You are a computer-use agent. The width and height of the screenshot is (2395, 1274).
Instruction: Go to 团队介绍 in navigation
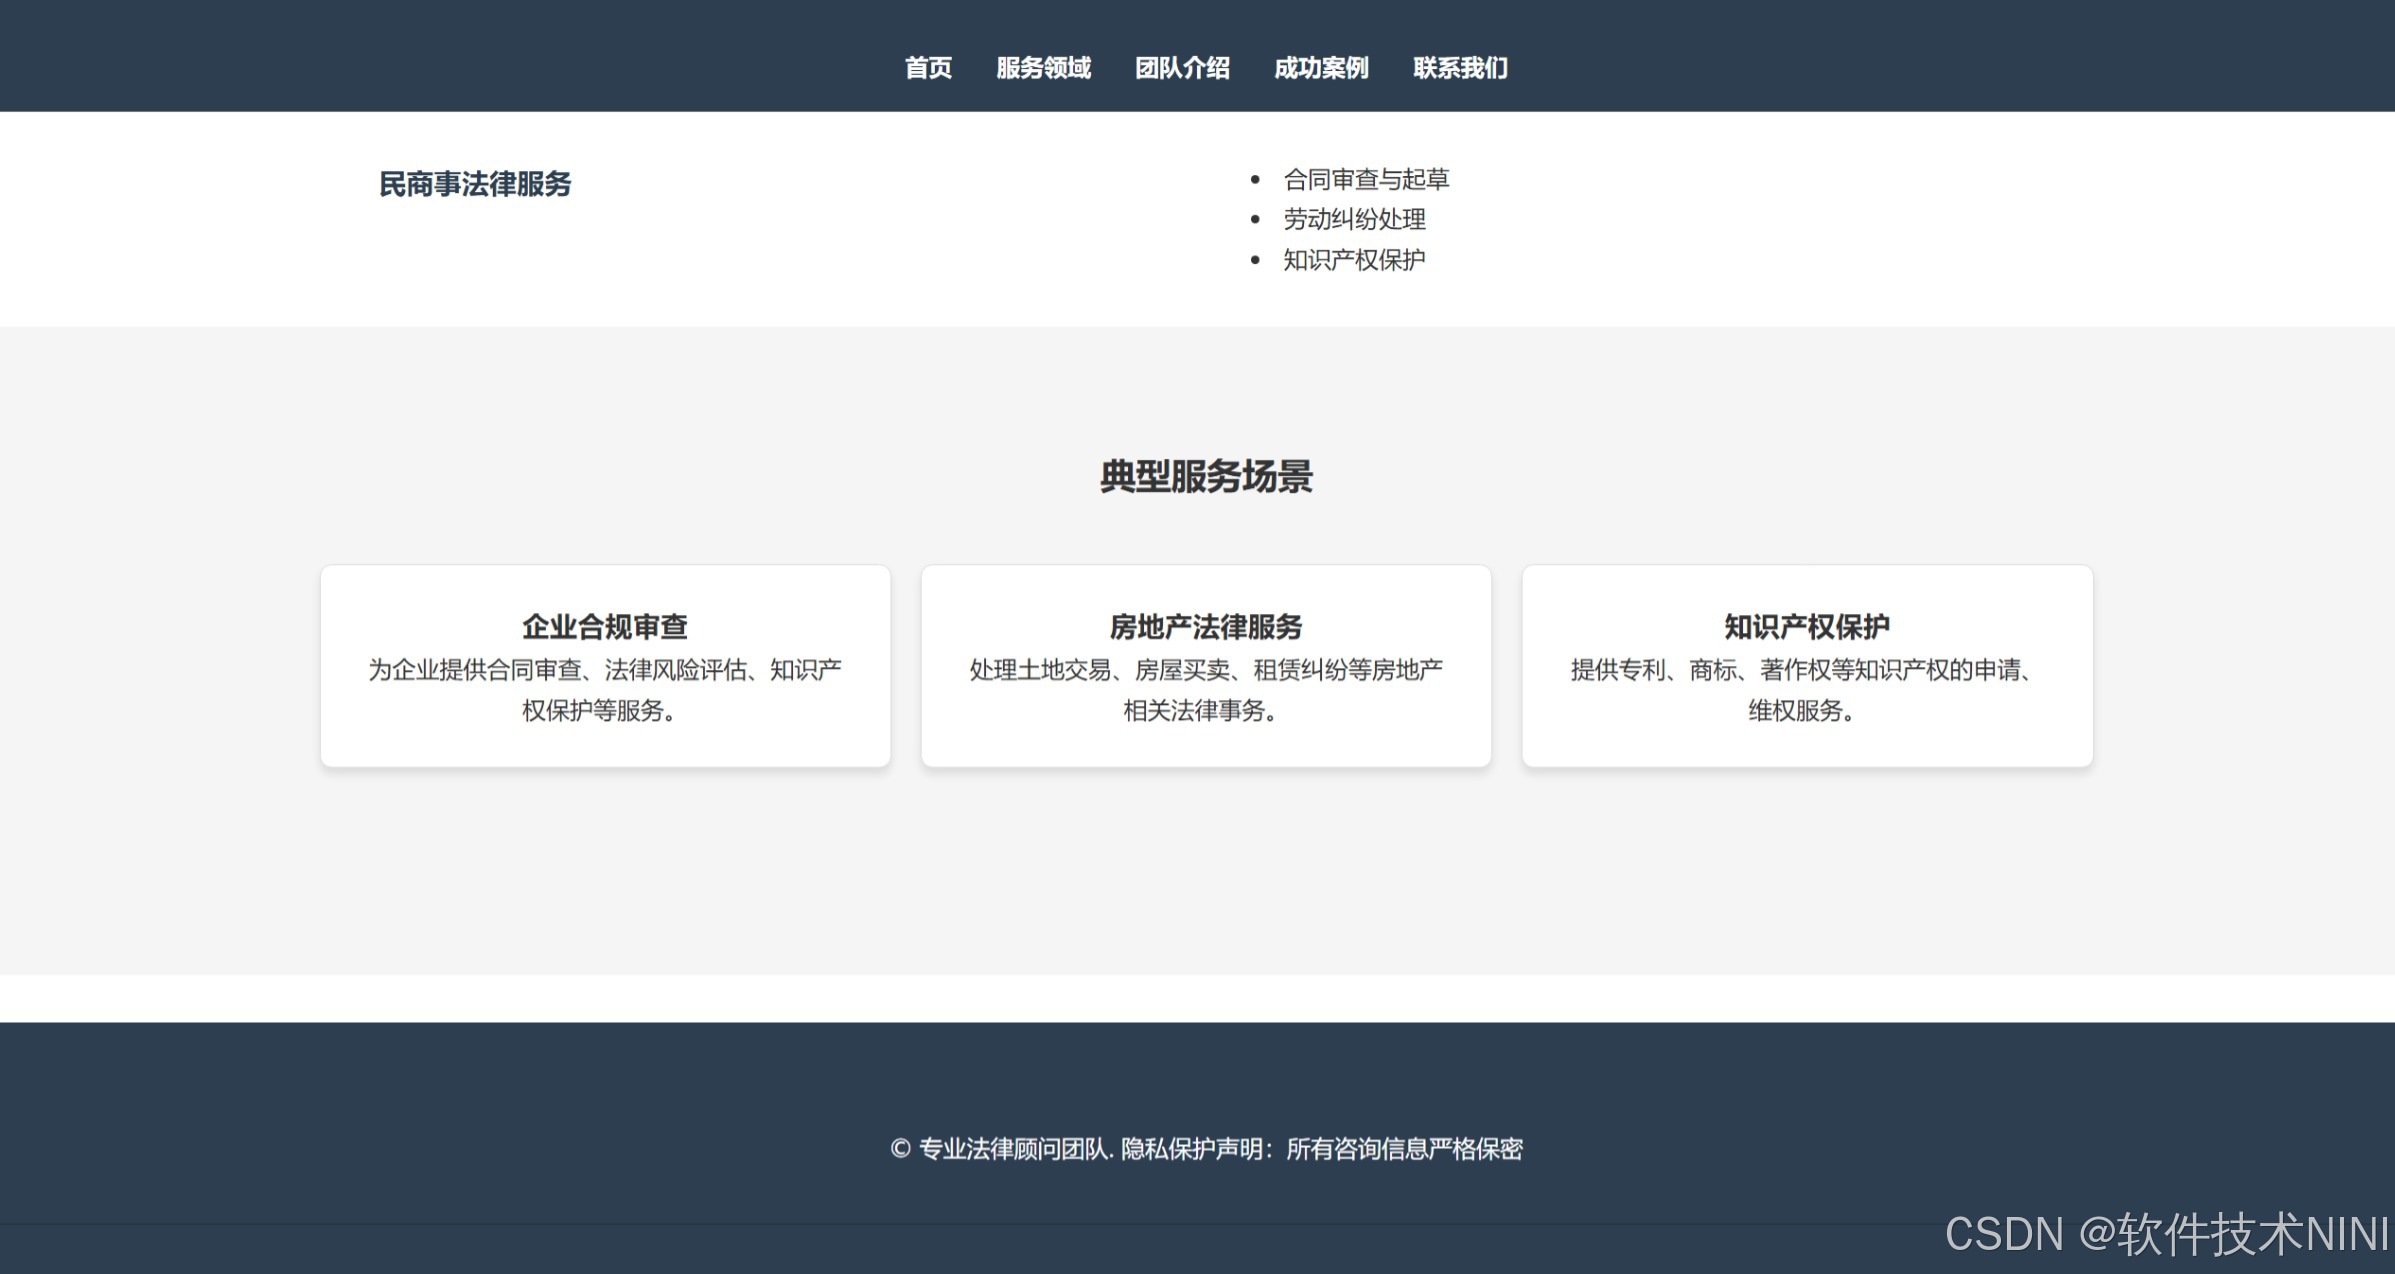click(1182, 68)
